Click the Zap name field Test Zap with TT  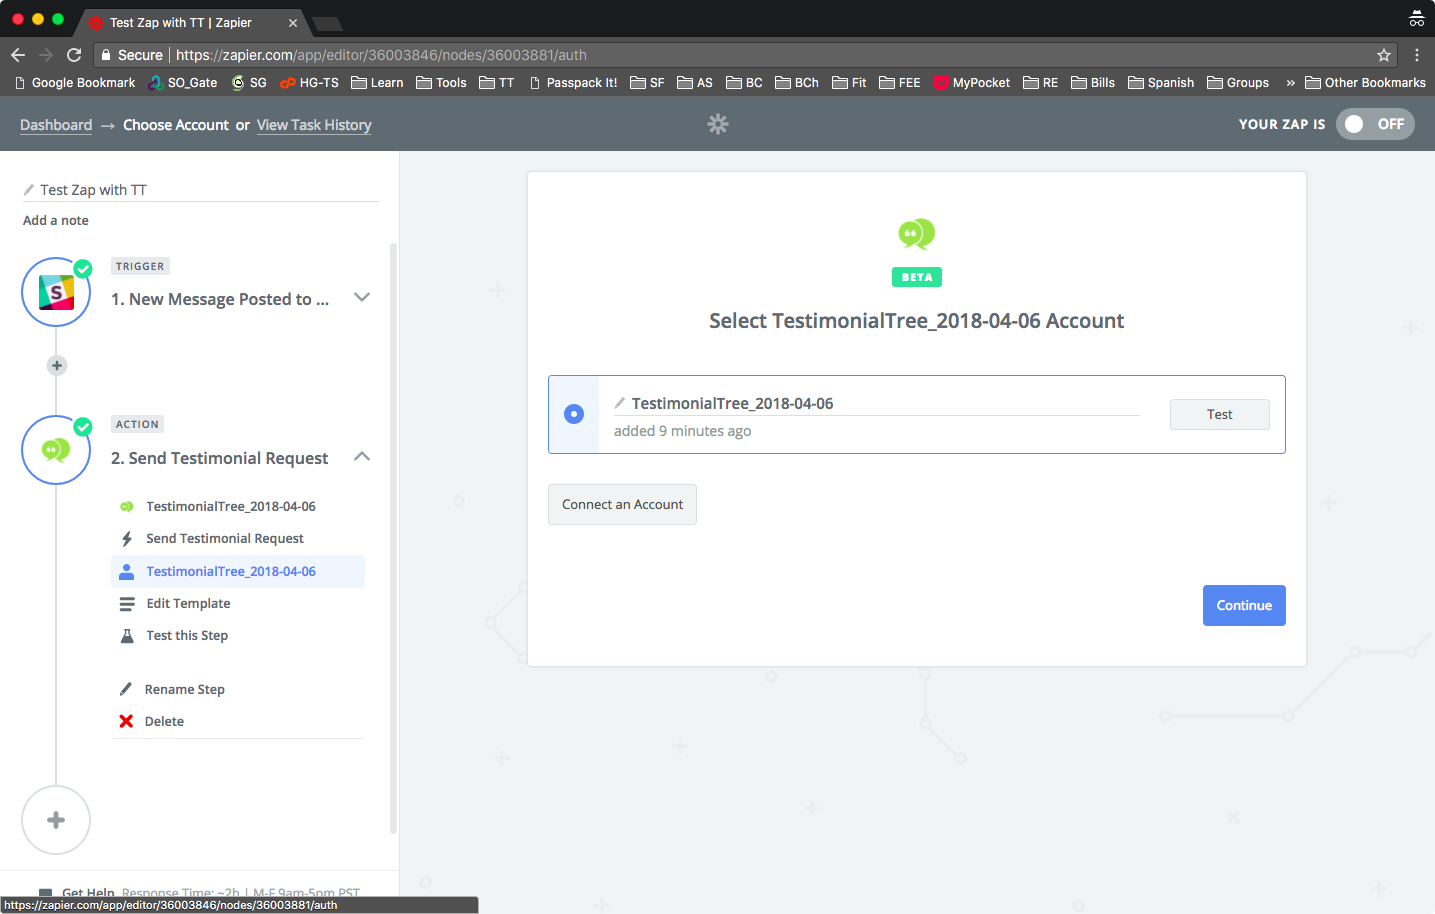[x=200, y=190]
